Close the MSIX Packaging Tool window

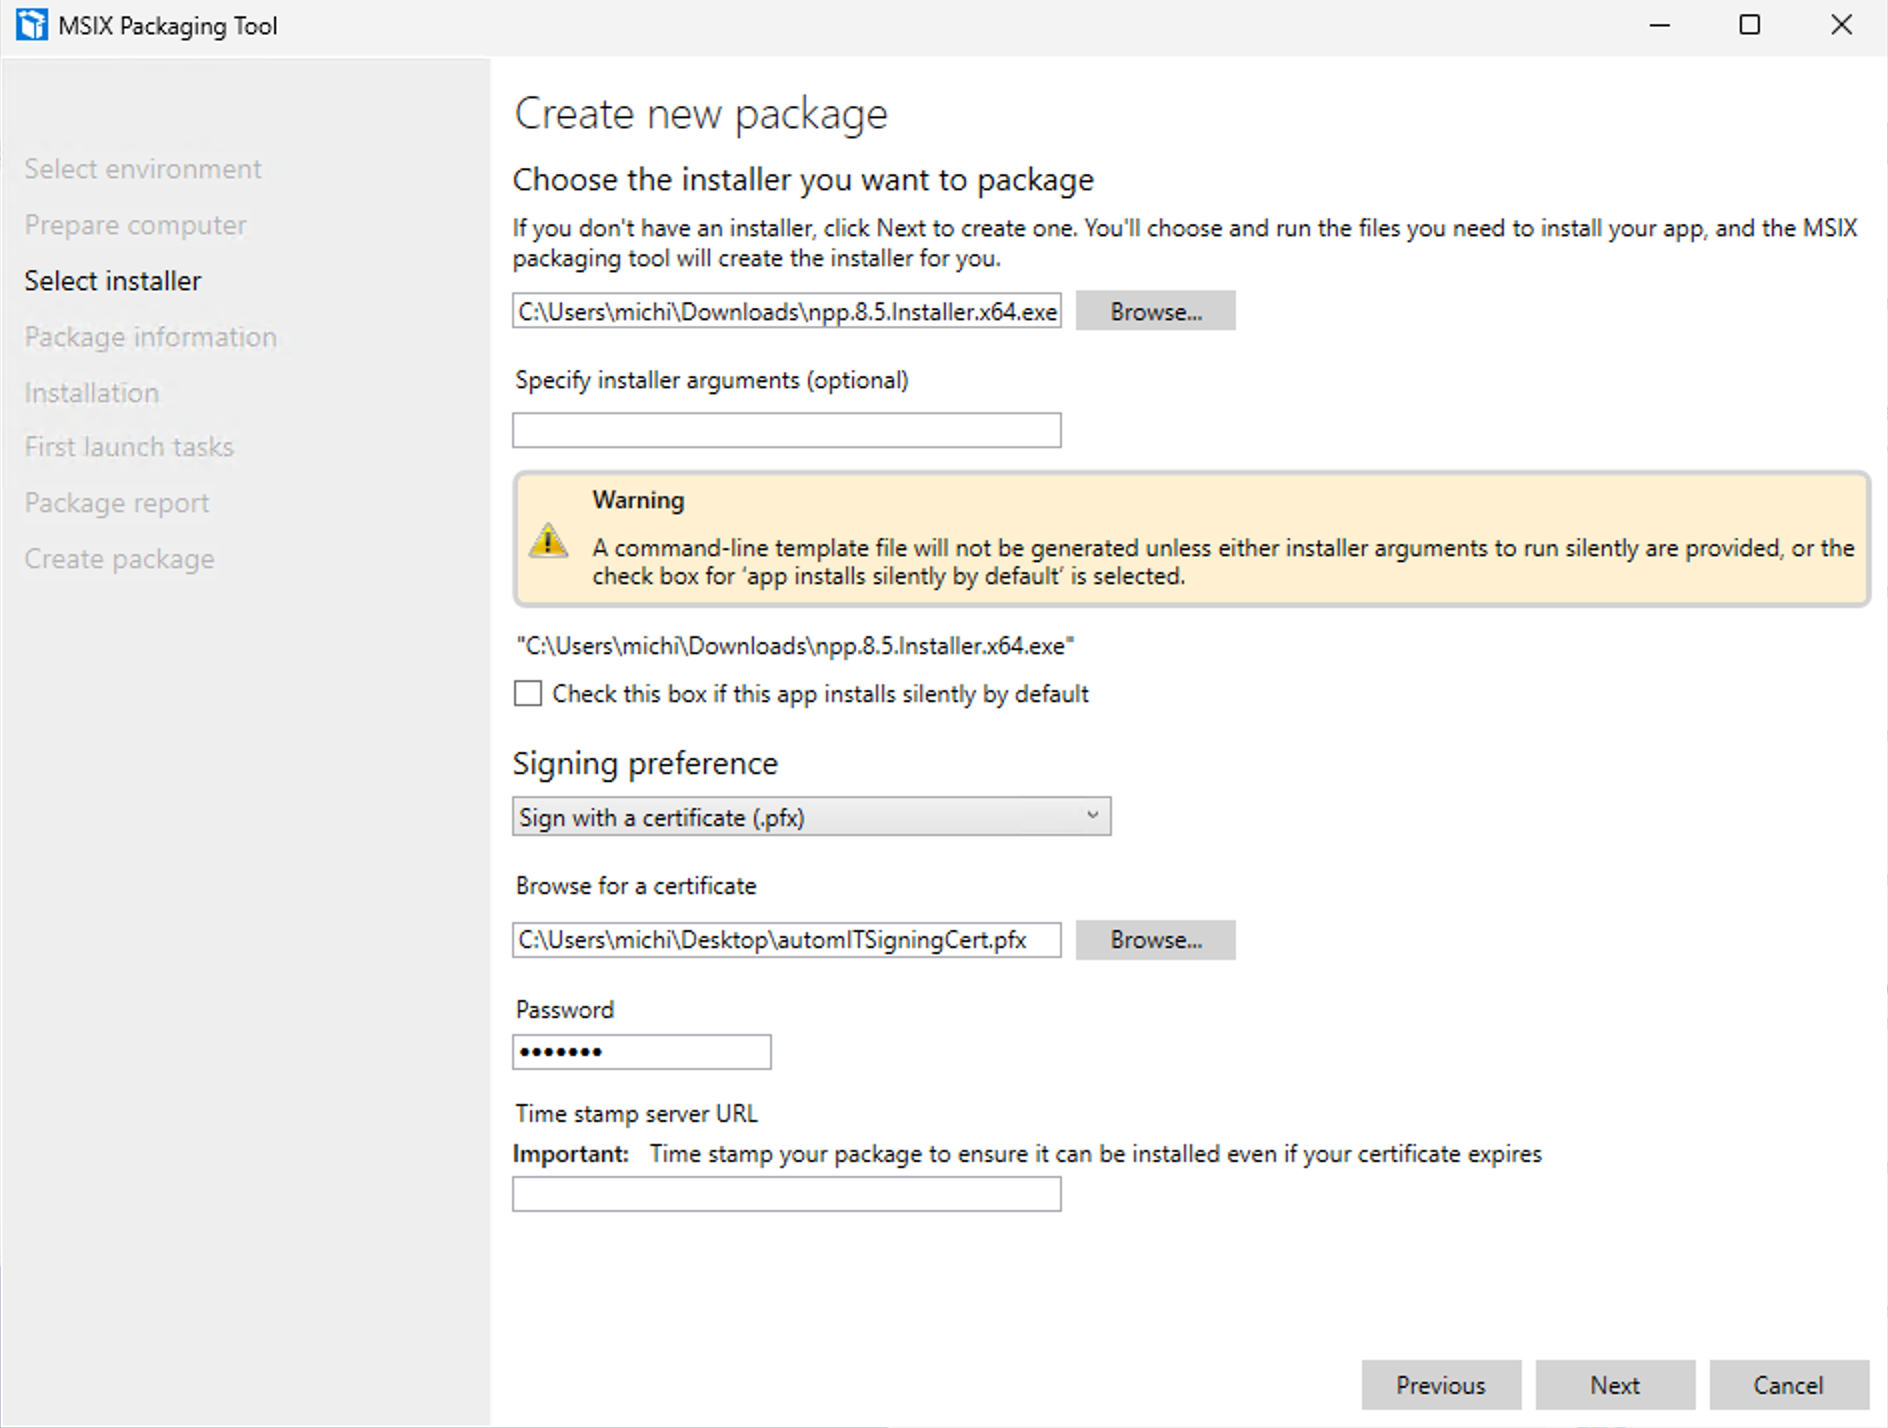pos(1841,25)
